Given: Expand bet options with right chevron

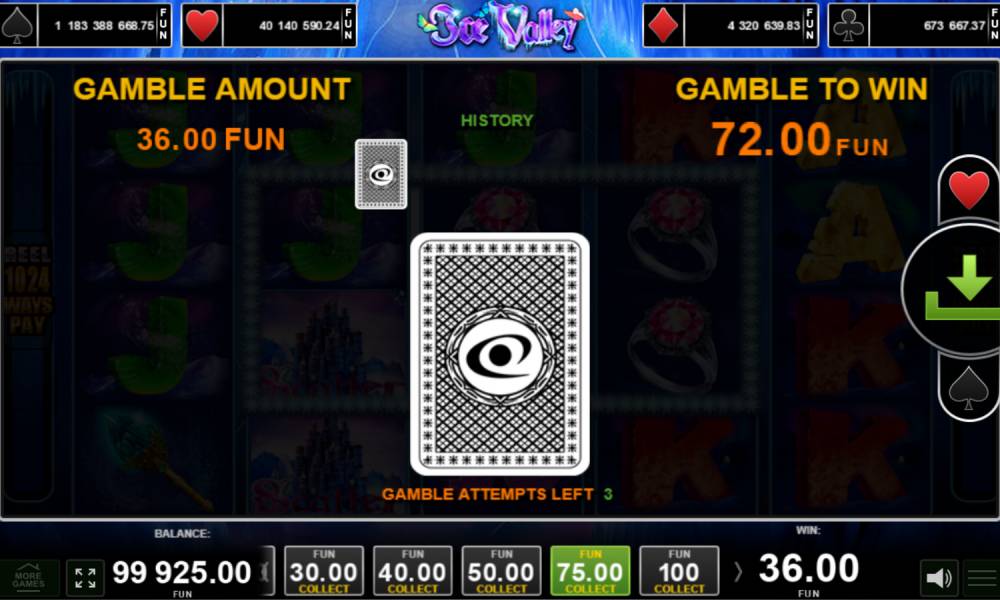Looking at the screenshot, I should point(738,572).
